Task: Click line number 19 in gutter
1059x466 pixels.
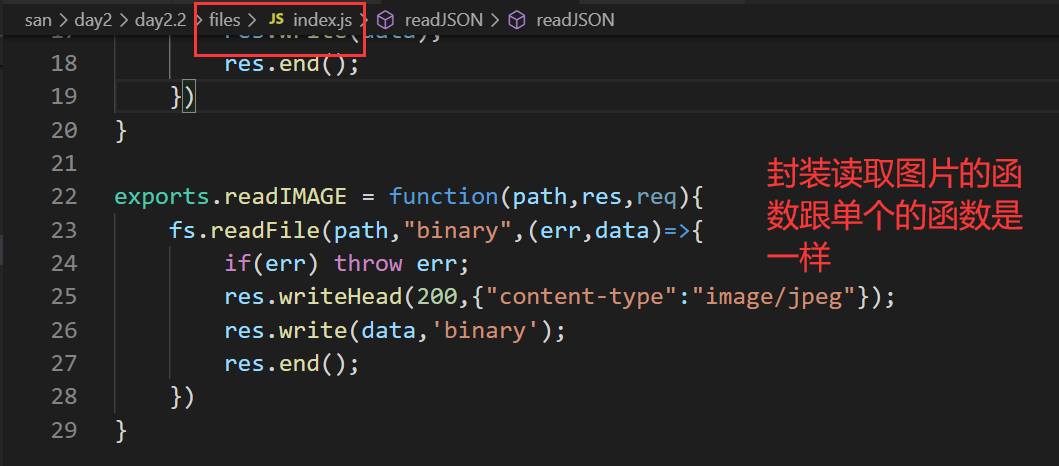Action: [64, 97]
